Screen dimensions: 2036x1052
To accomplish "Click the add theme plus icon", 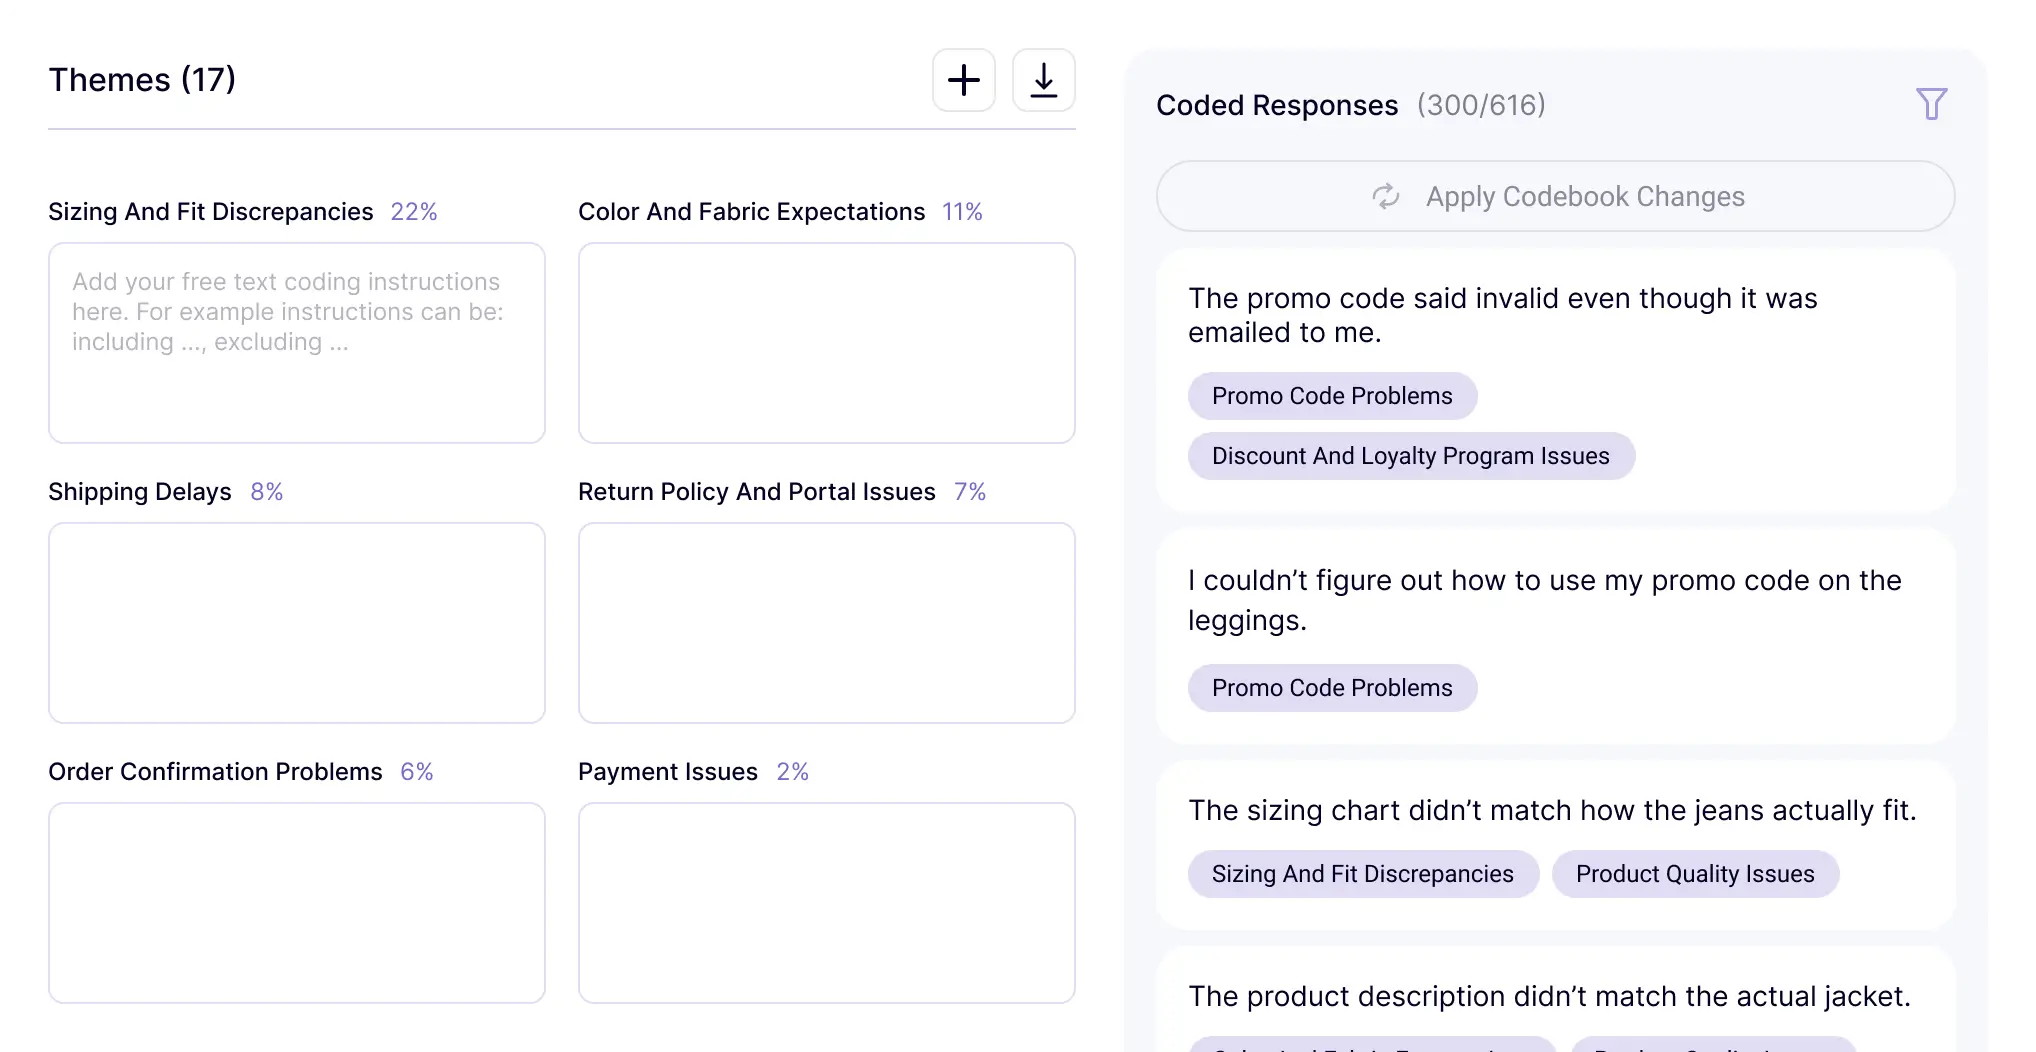I will (x=963, y=80).
